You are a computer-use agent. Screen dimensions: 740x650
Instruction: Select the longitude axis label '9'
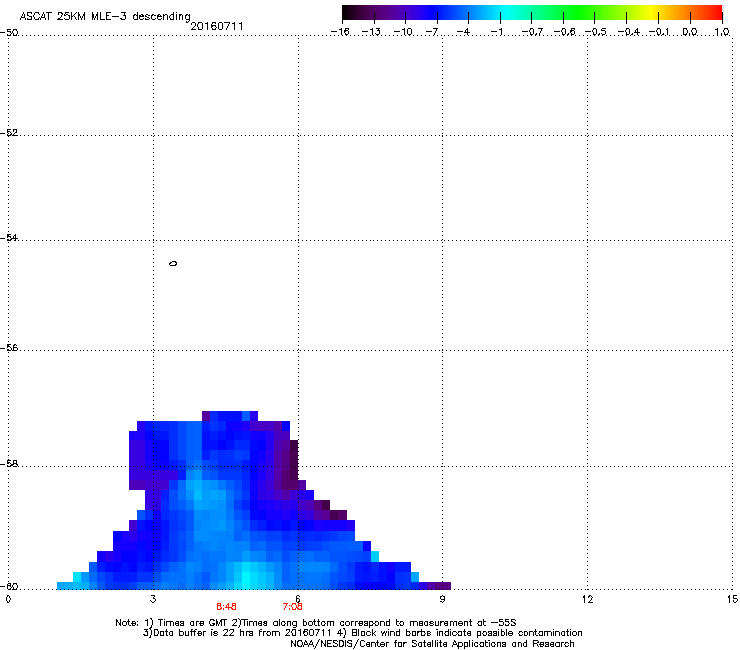(x=442, y=599)
